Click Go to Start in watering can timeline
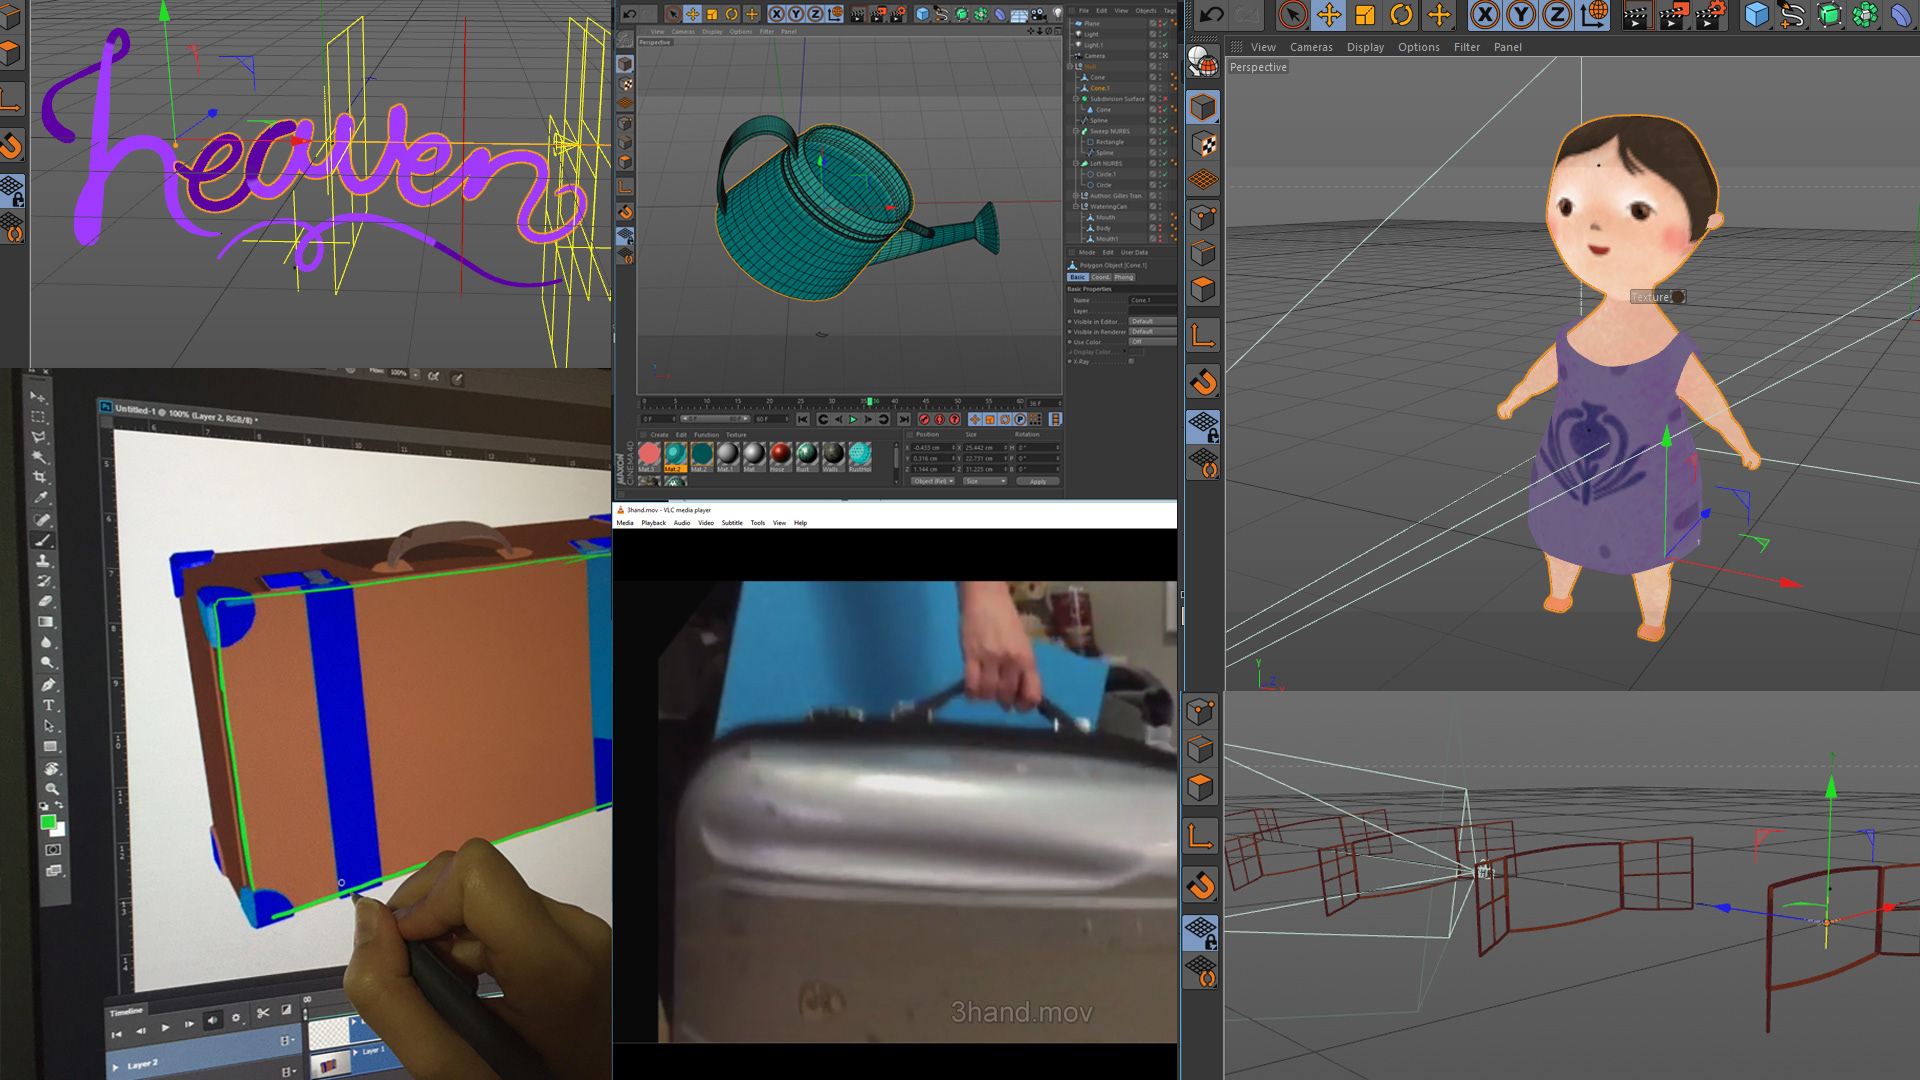 click(803, 419)
